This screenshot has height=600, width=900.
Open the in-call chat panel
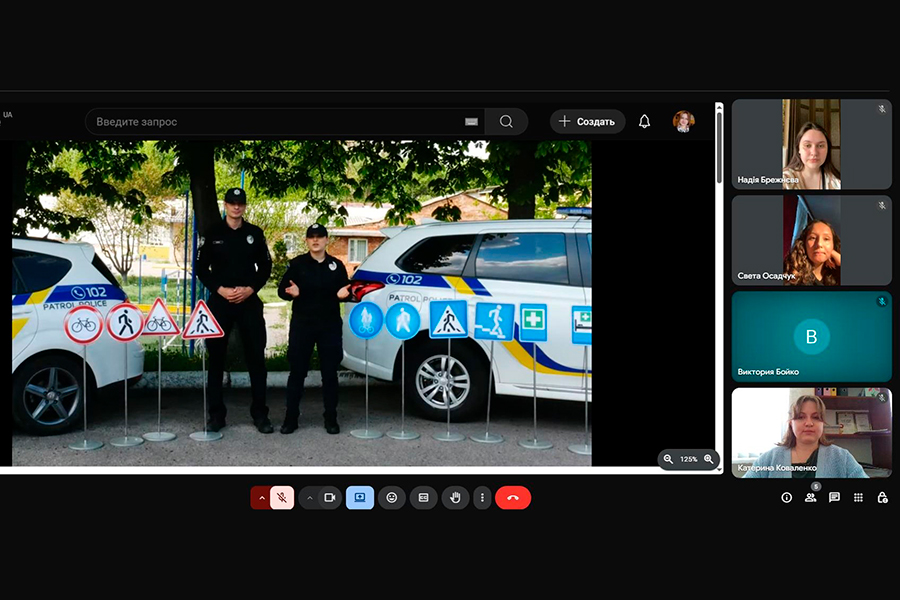pyautogui.click(x=834, y=498)
